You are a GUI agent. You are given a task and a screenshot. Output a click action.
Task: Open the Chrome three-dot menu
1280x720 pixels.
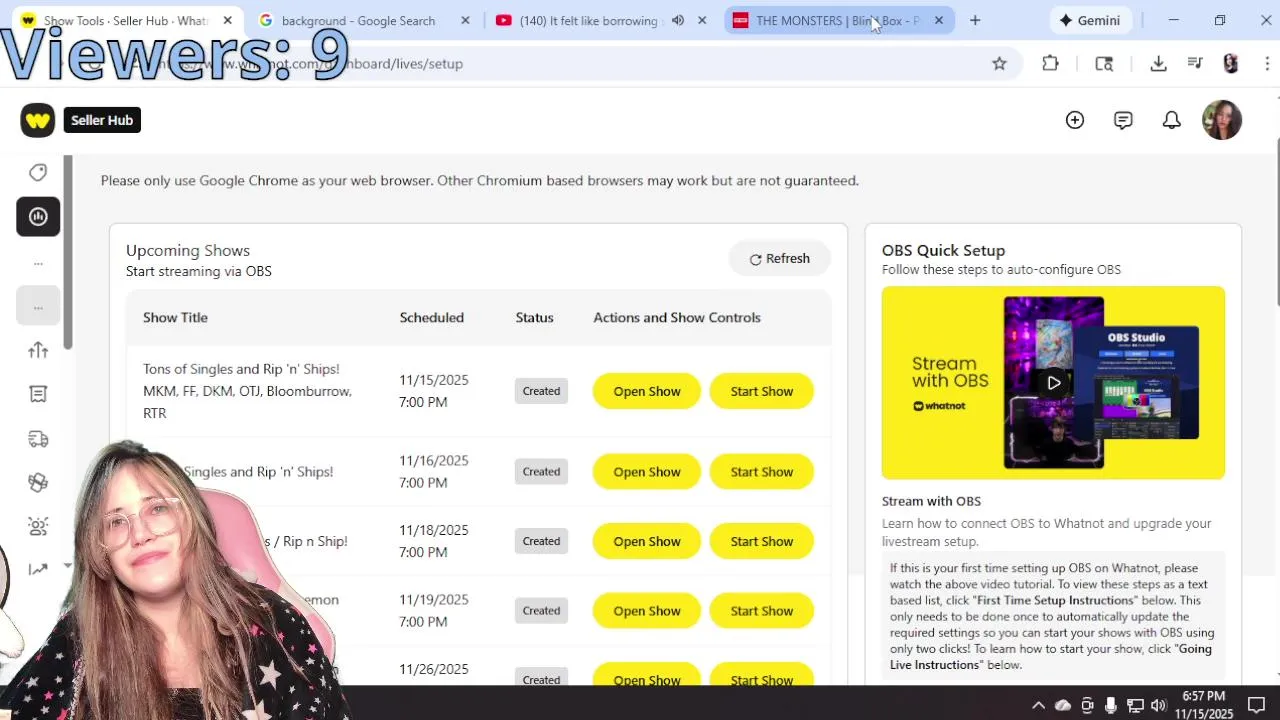click(x=1267, y=63)
